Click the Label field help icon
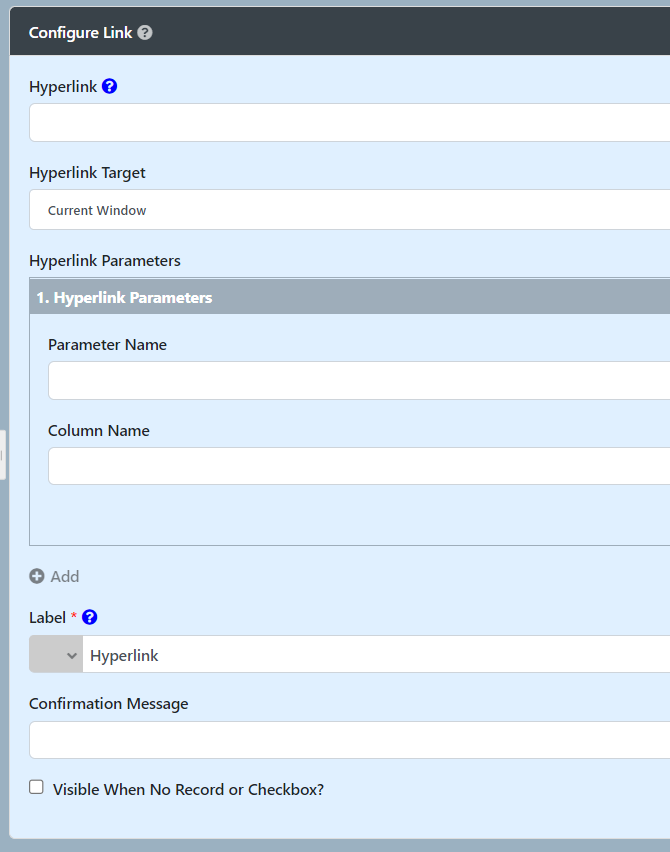670x852 pixels. pos(90,617)
